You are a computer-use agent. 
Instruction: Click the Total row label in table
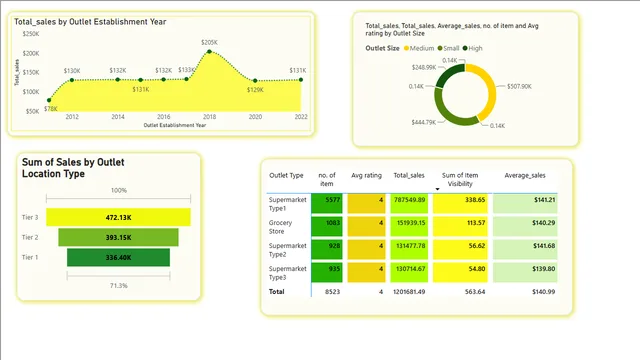tap(276, 291)
